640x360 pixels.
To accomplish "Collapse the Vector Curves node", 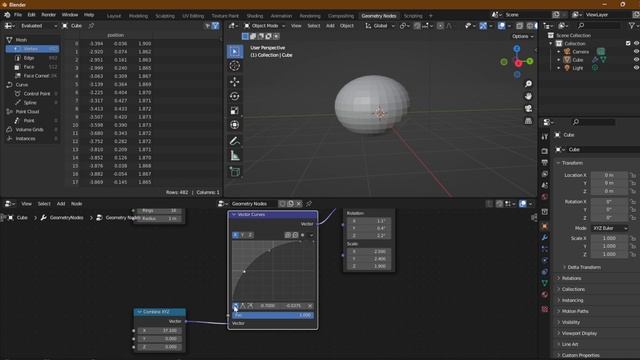I will (234, 214).
